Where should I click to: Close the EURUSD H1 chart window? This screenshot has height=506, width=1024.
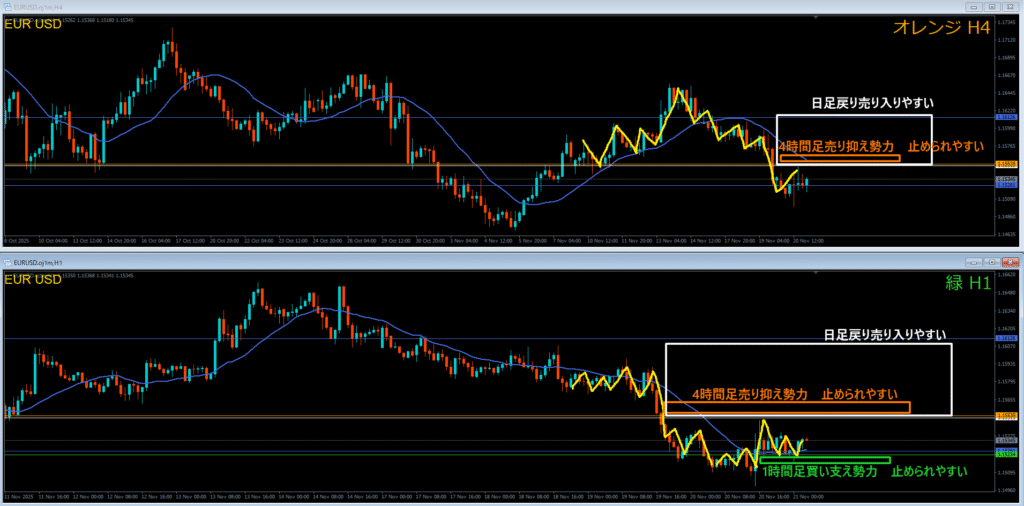tap(1009, 261)
